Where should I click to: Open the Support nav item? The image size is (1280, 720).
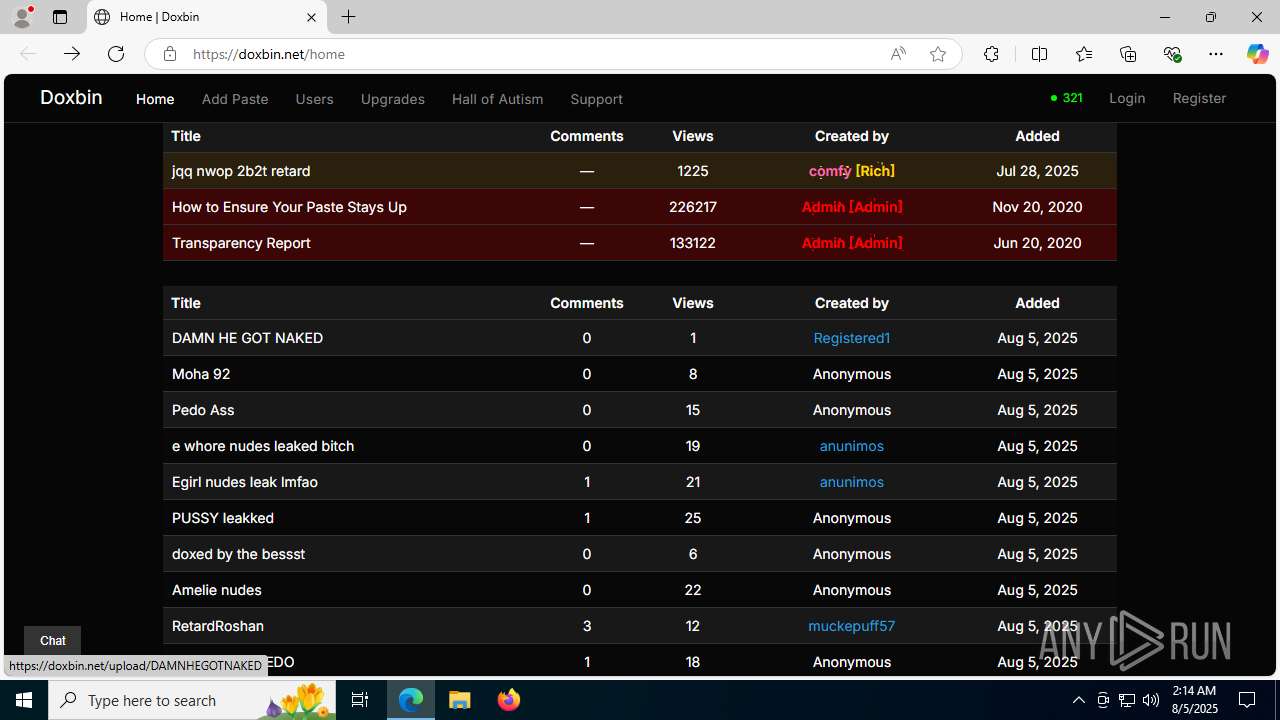[596, 99]
